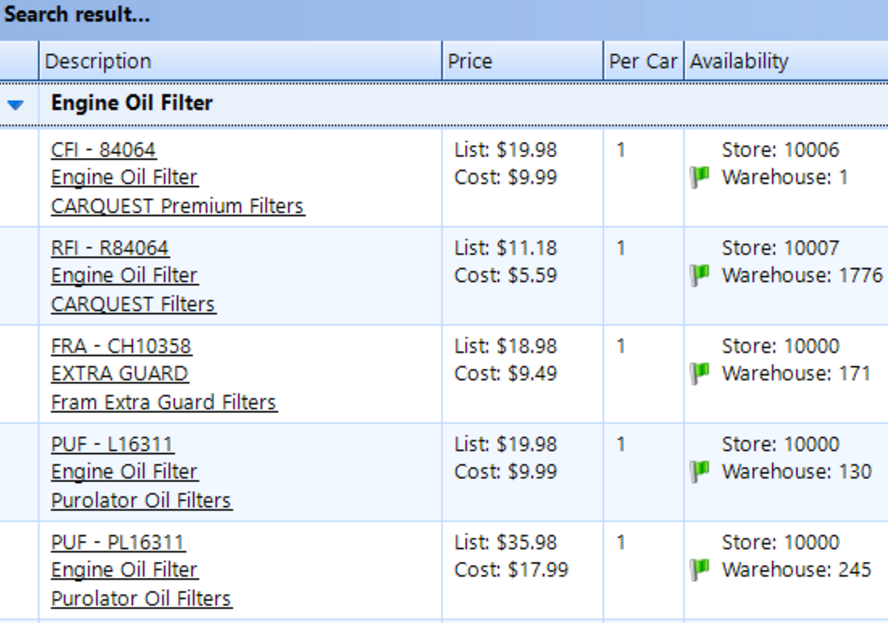Click green flag next to Warehouse: 1
Viewport: 888px width, 623px height.
700,177
